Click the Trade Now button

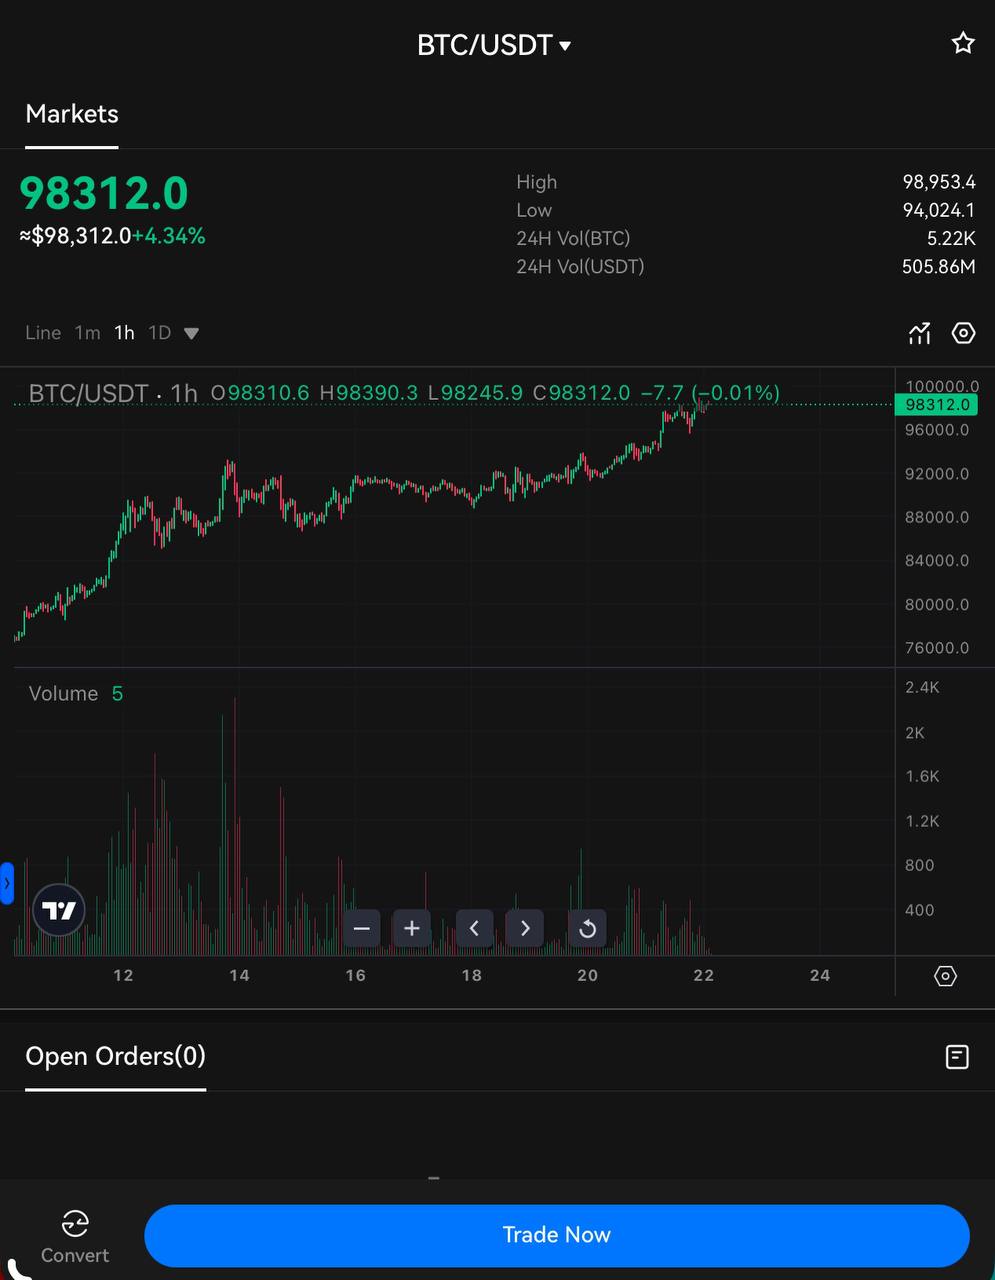557,1235
